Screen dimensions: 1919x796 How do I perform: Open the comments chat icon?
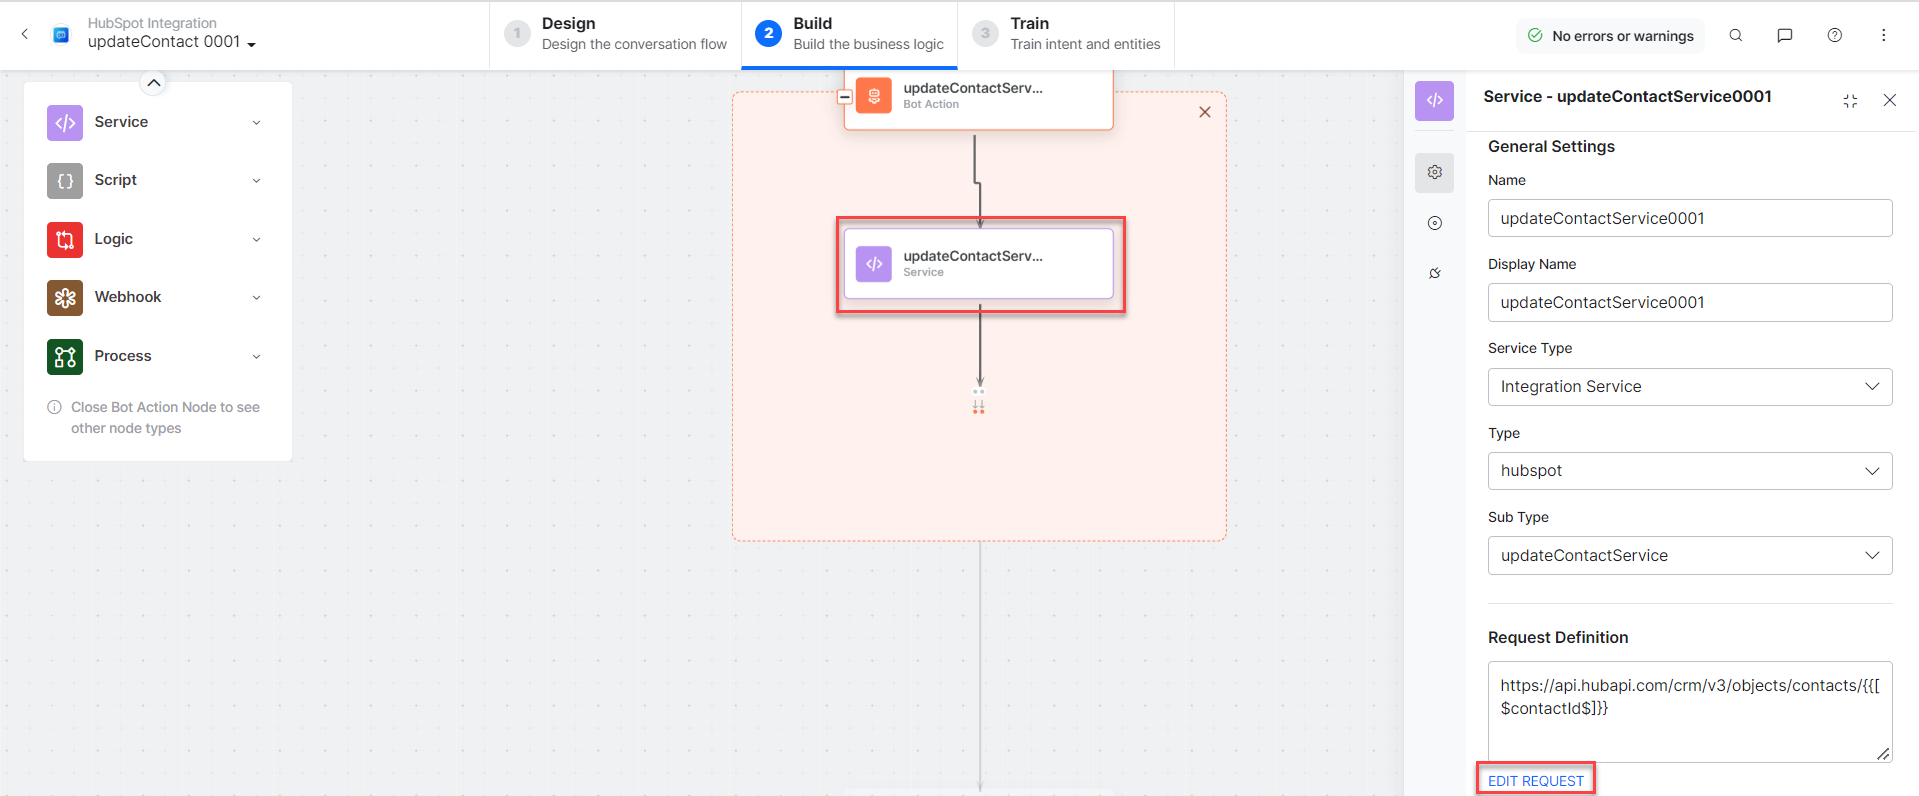point(1784,35)
